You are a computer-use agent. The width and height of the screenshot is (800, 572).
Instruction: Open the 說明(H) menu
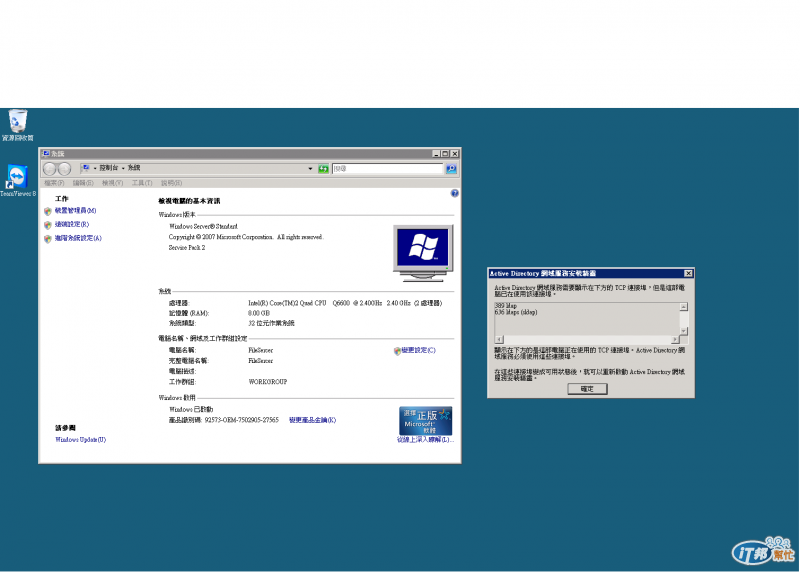click(171, 183)
